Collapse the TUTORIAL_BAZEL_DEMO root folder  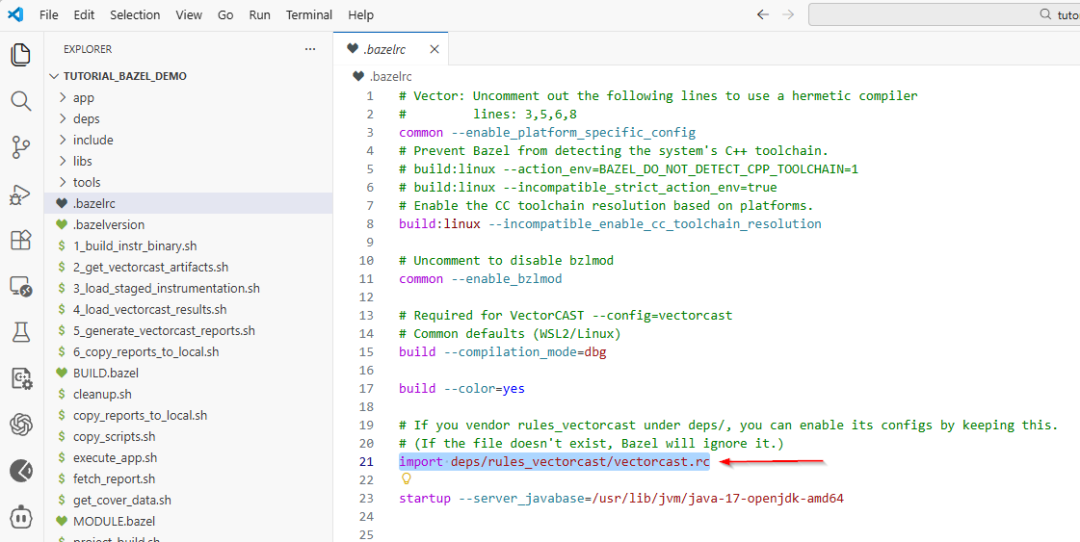point(188,76)
